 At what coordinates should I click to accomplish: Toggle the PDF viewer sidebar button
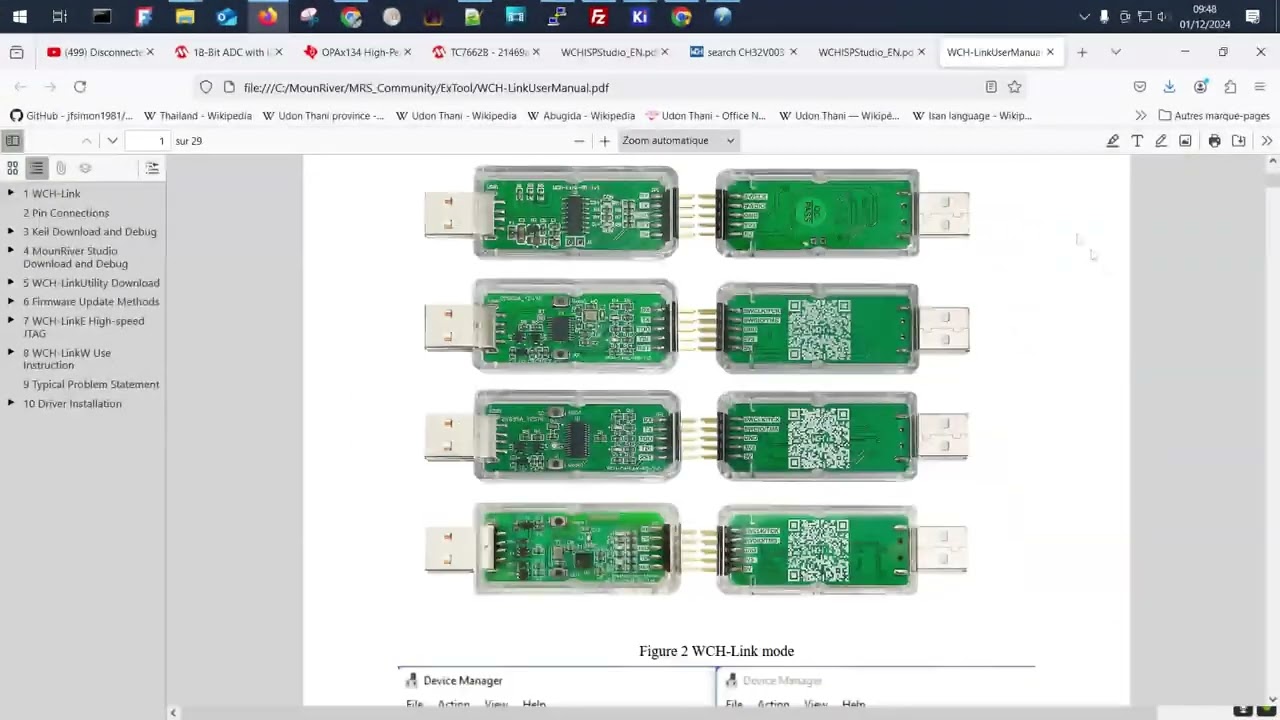tap(13, 141)
